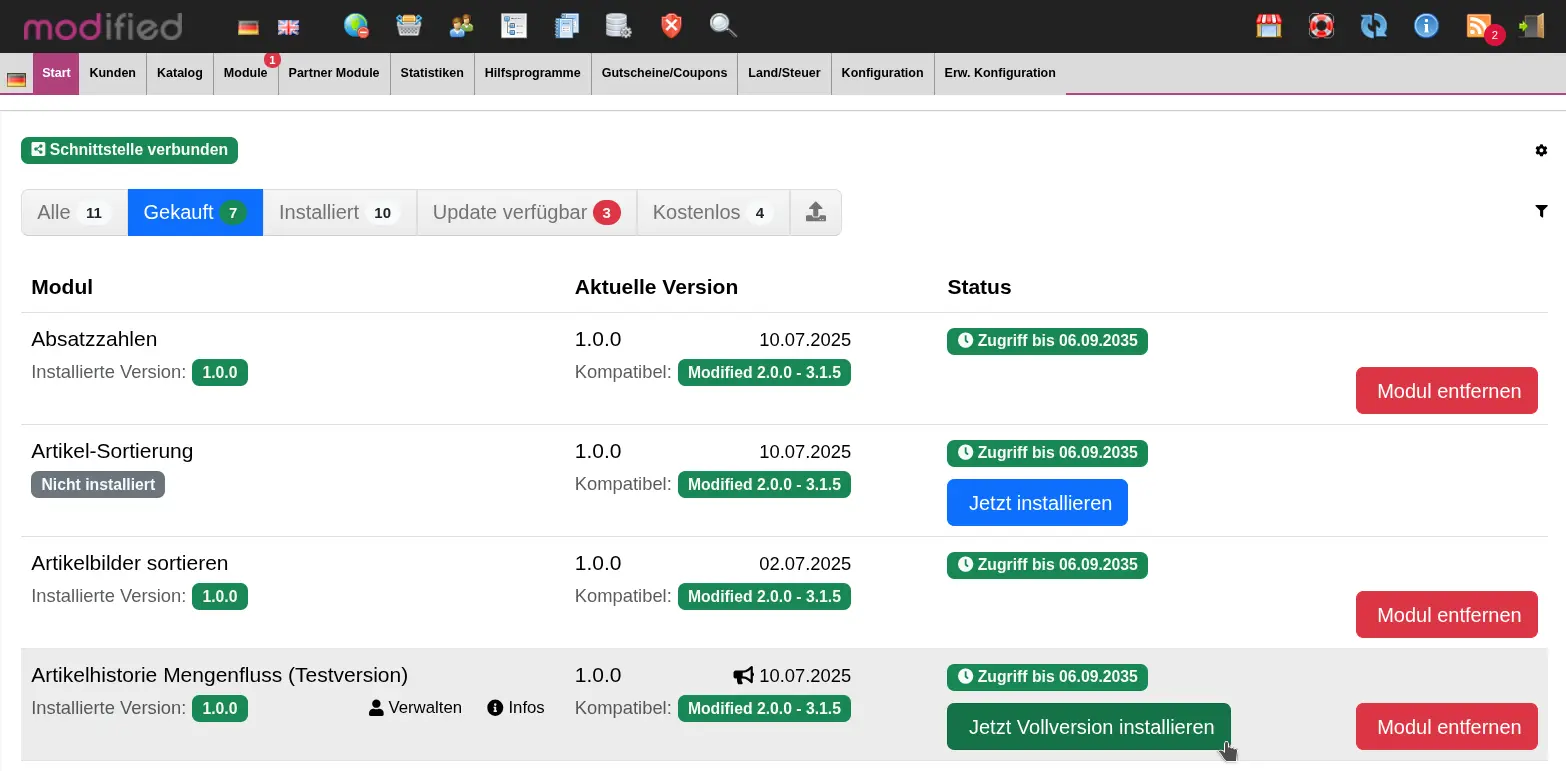Open the RSS news feed icon
Screen dimensions: 1566x771
(x=1479, y=26)
